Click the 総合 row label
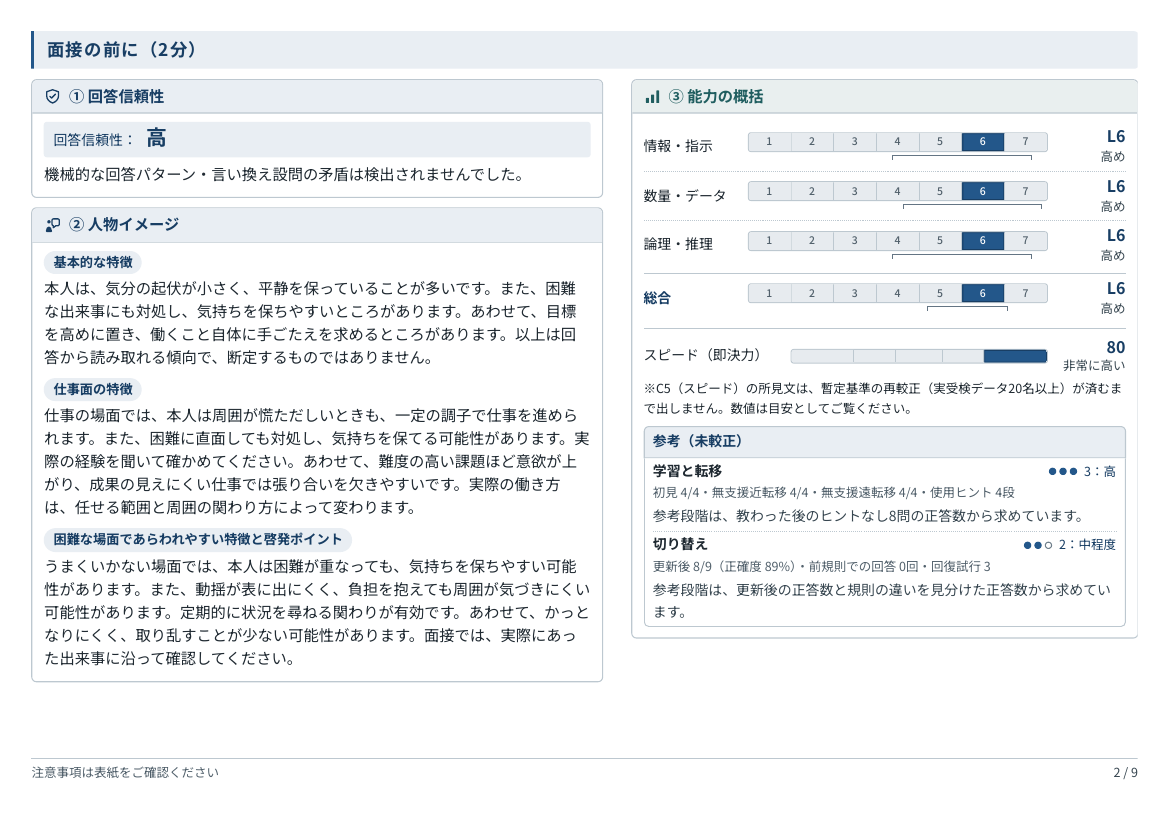 coord(657,298)
